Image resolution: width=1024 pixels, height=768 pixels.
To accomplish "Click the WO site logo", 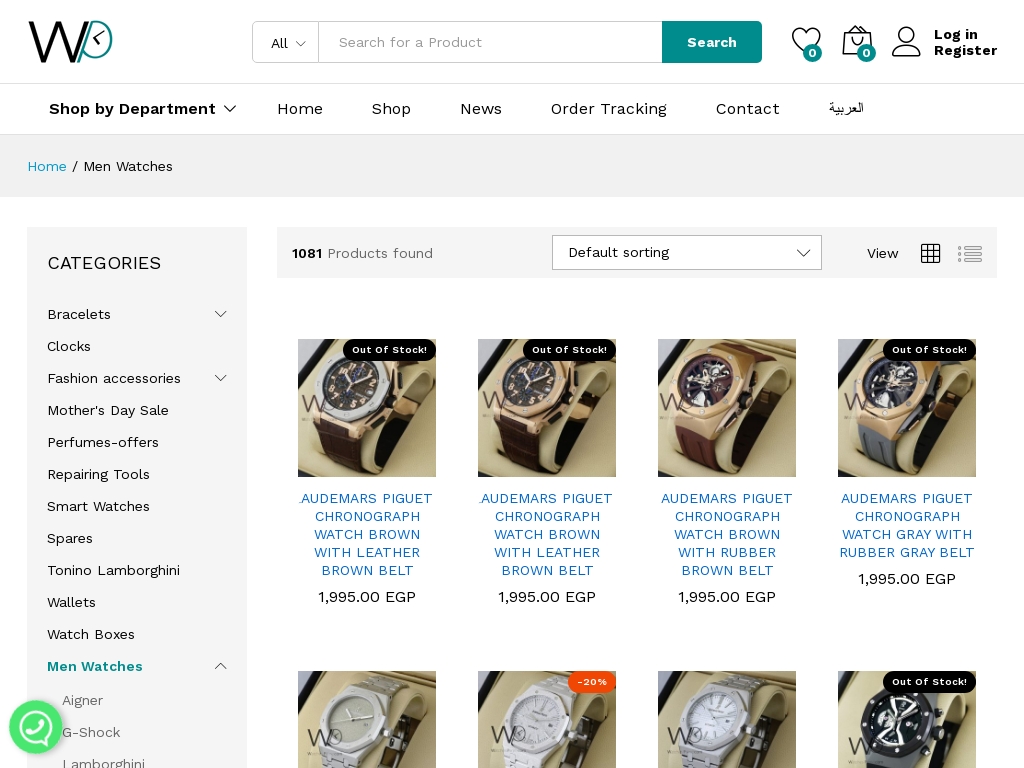I will 70,41.
